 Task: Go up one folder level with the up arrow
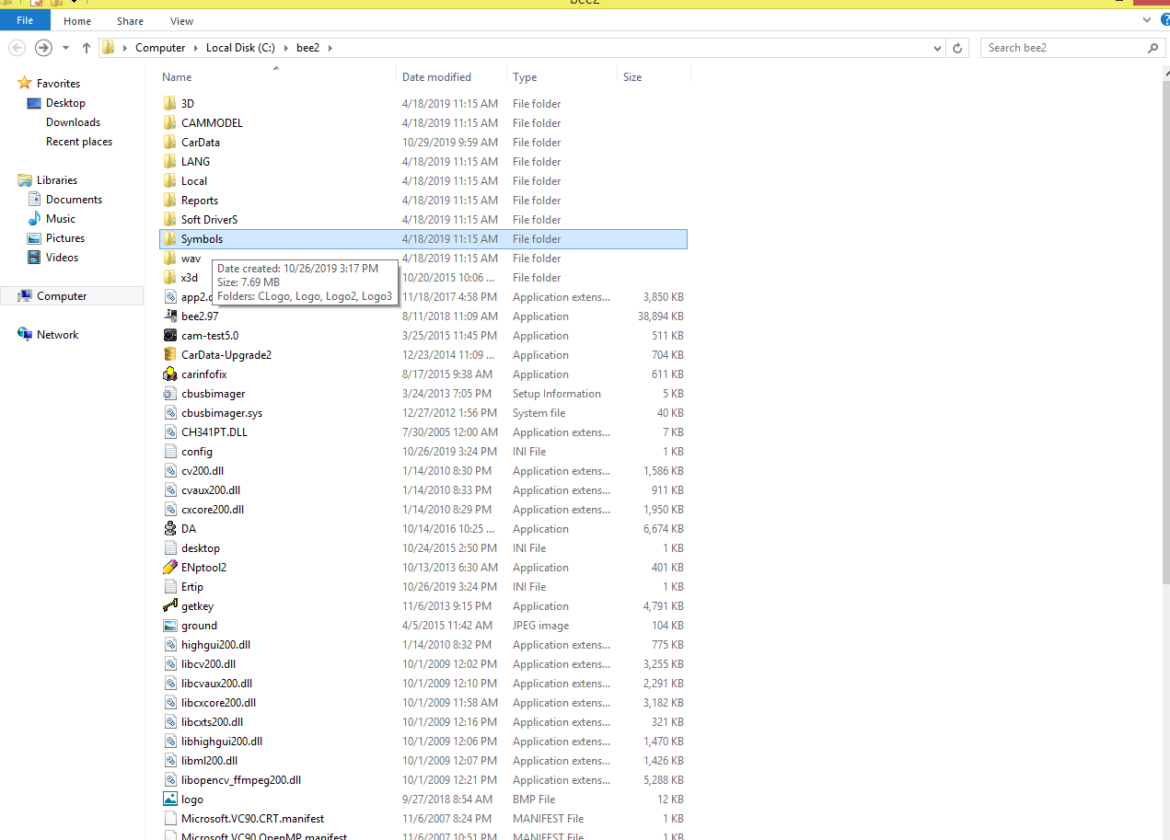click(x=86, y=48)
